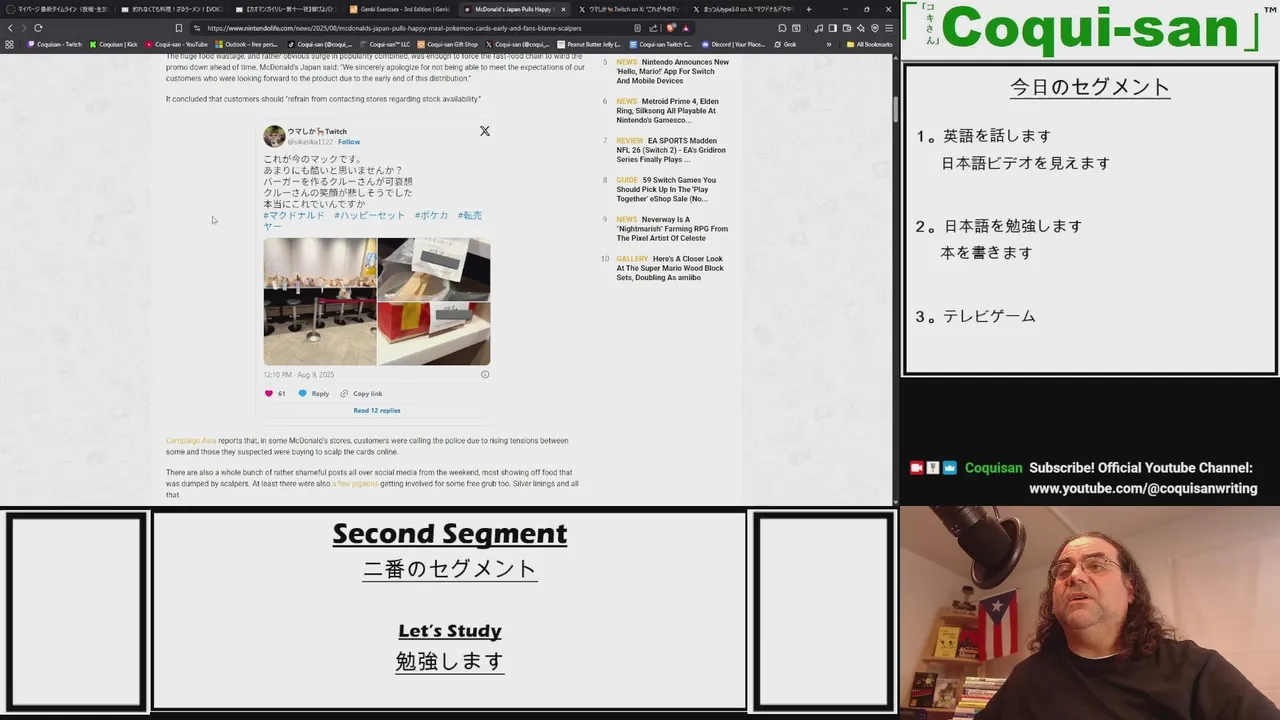1280x720 pixels.
Task: Open the apps grid in bookmarks bar
Action: tap(10, 44)
